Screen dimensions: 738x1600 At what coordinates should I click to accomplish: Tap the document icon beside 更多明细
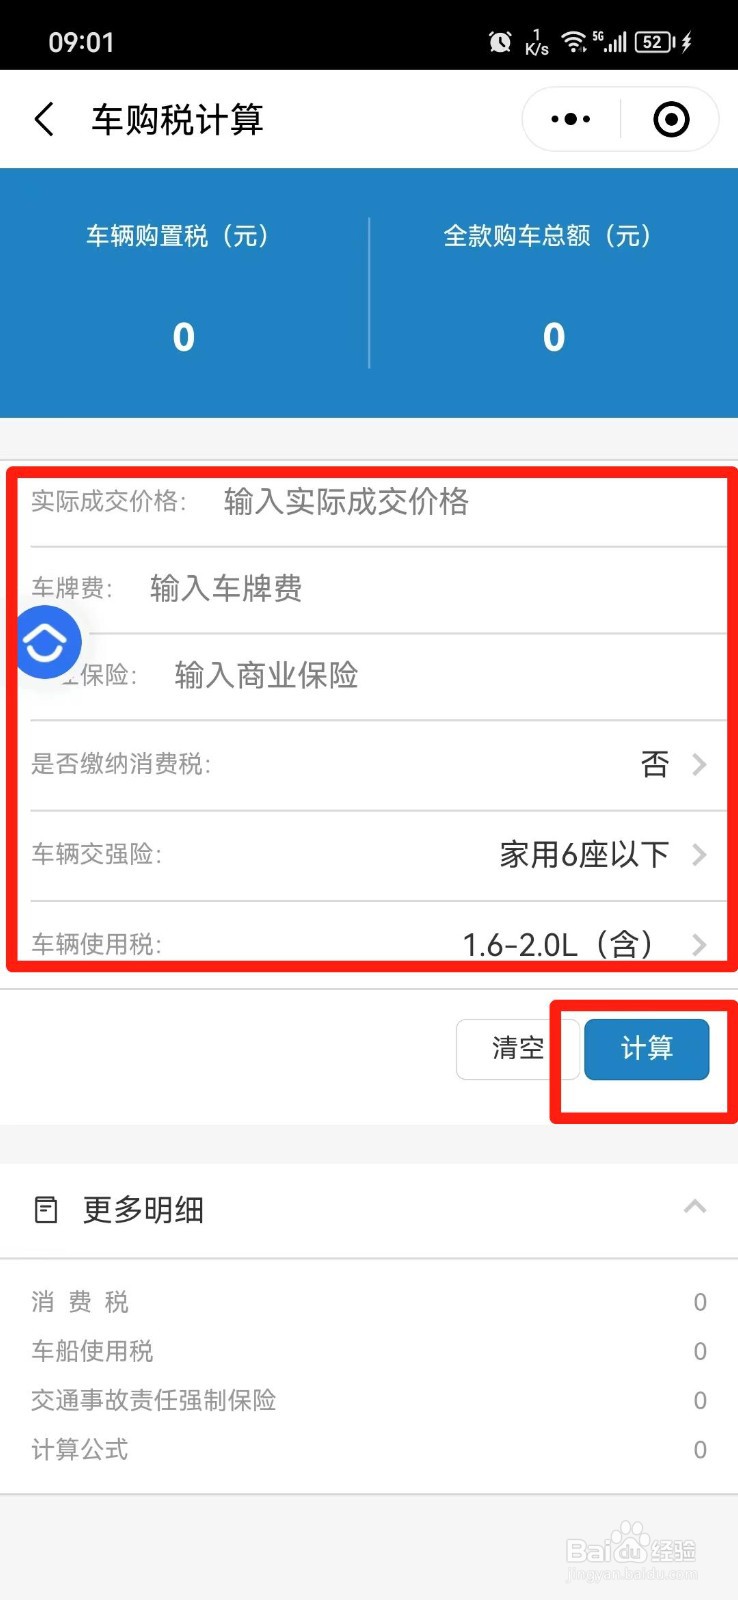pos(46,1210)
